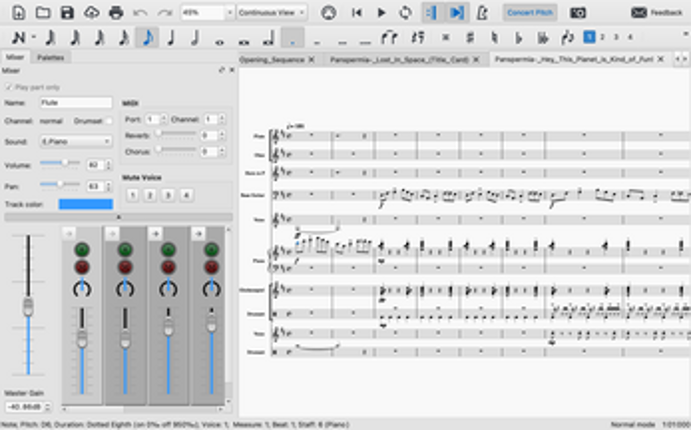
Task: Switch to the Palettes tab
Action: click(x=50, y=57)
